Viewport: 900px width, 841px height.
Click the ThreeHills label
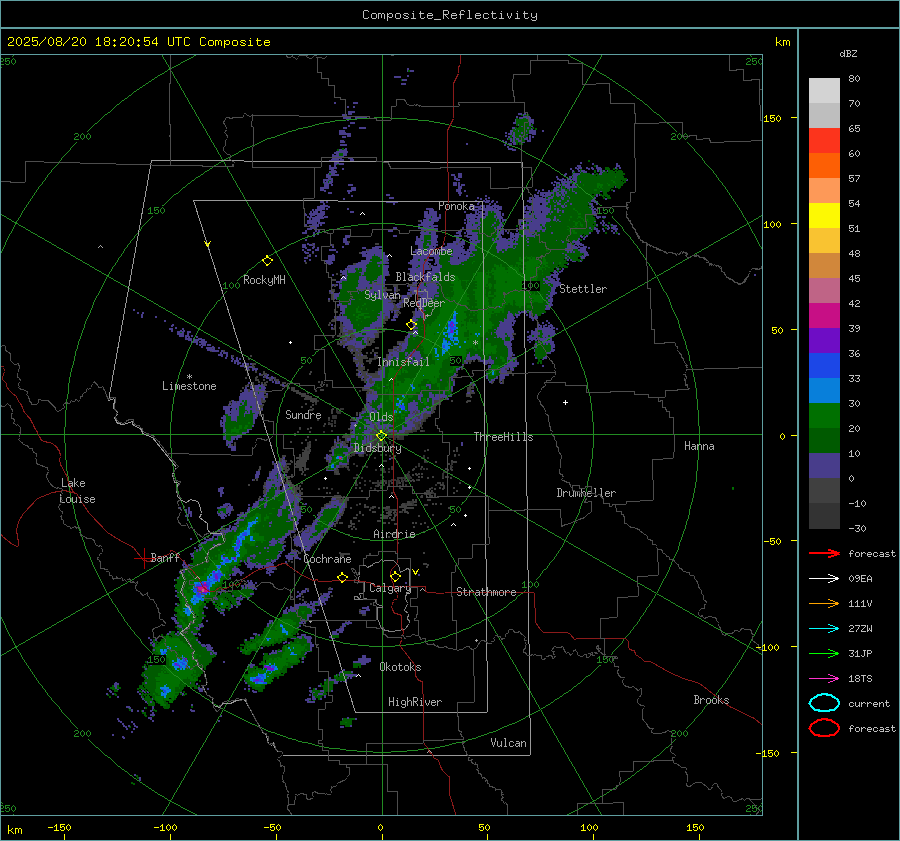pos(503,437)
